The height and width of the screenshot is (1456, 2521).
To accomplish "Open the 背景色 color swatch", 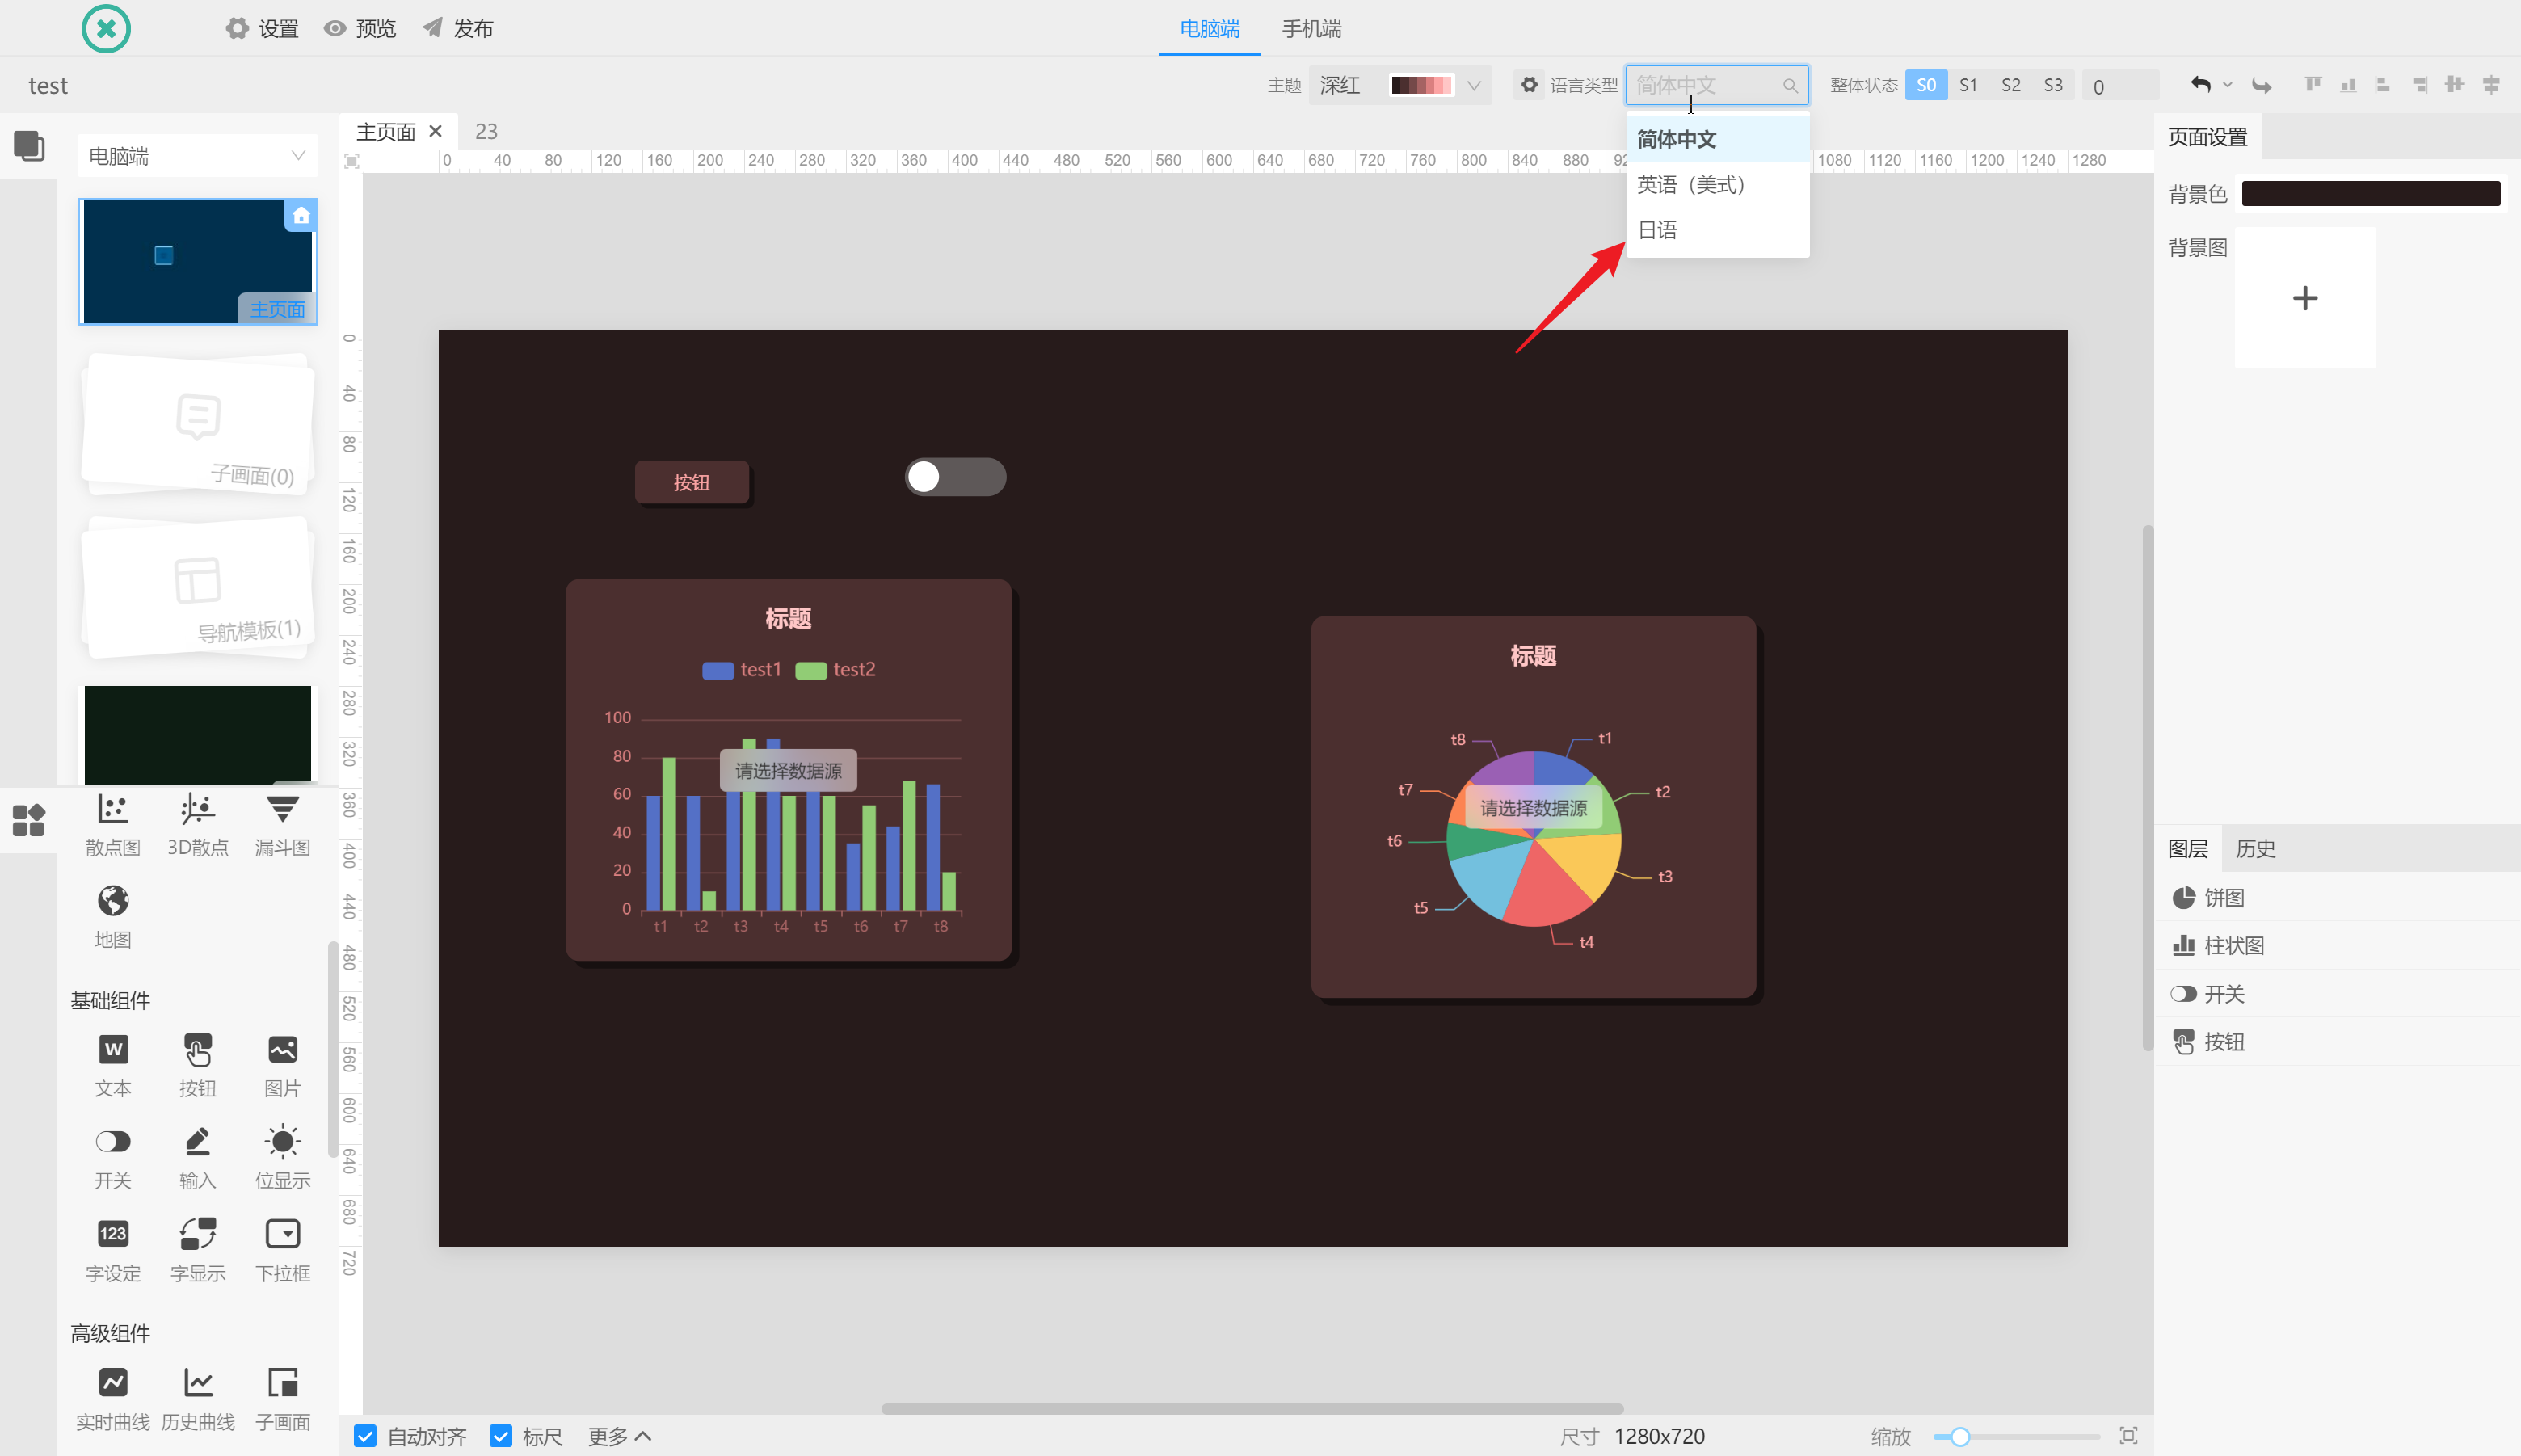I will [2370, 193].
